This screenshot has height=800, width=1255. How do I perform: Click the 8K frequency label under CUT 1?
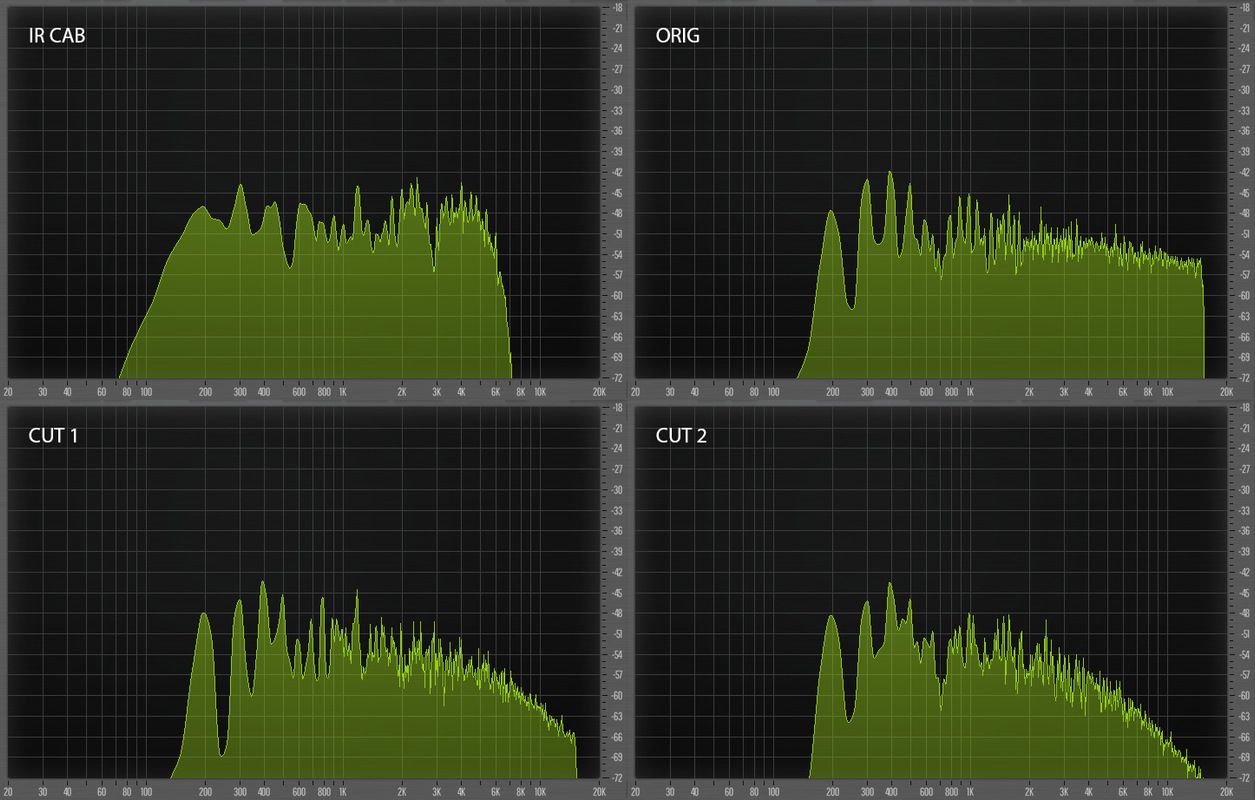coord(520,792)
